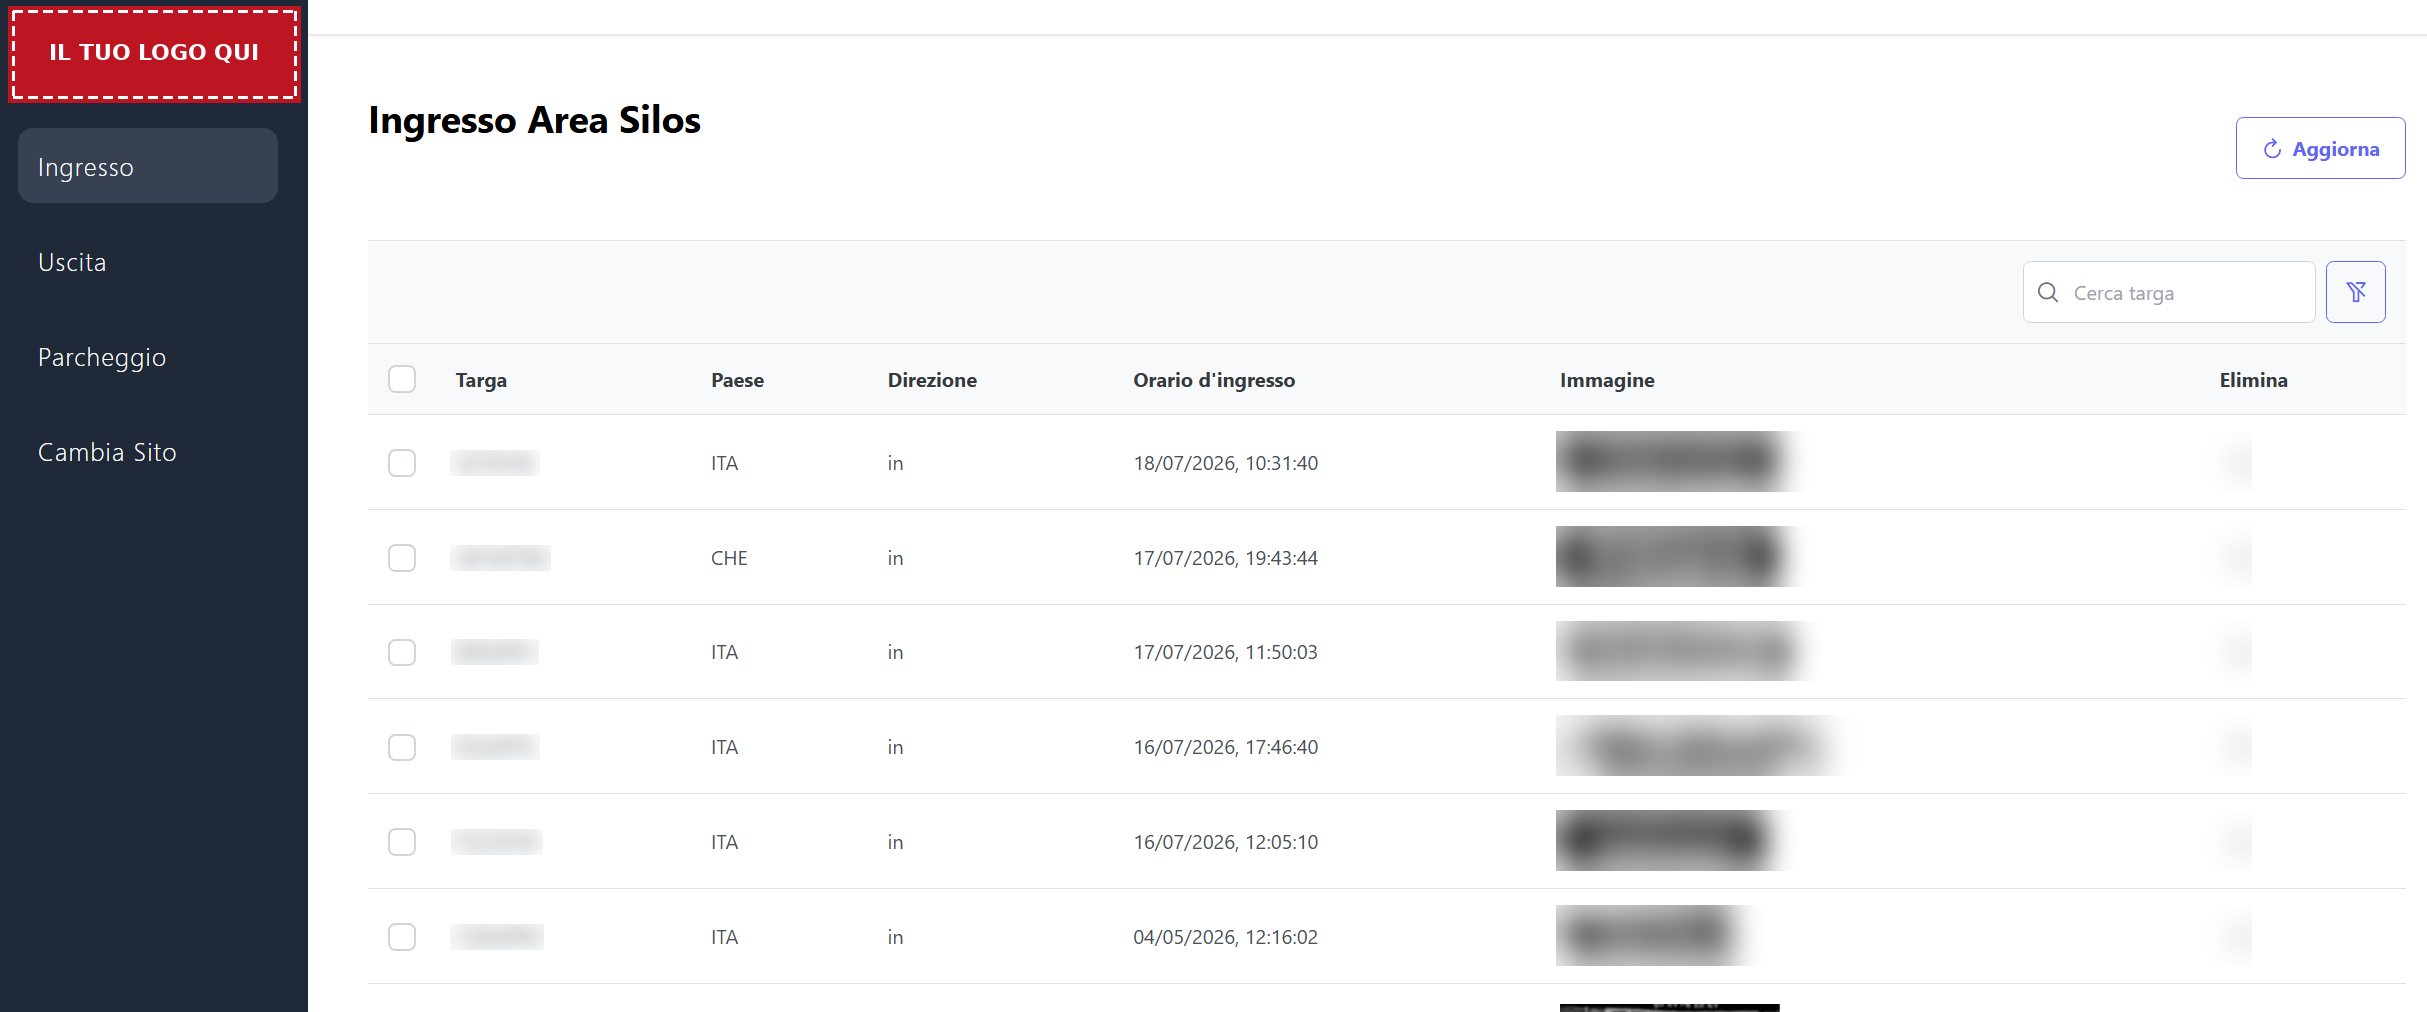Click the timestamp 17/07/2026, 19:43:44
Viewport: 2427px width, 1012px height.
click(x=1225, y=558)
